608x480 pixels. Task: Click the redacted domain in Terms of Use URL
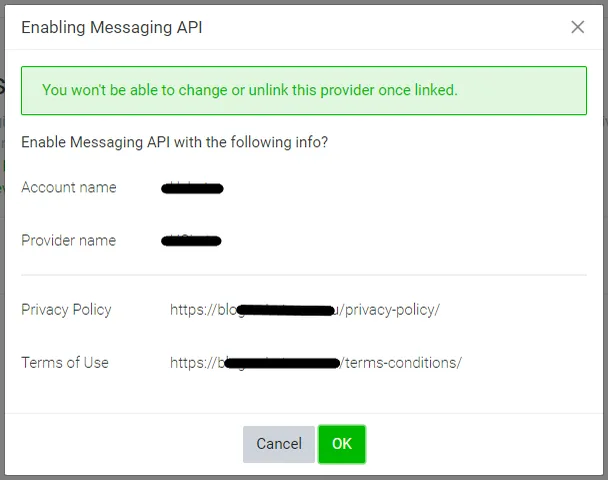[x=282, y=363]
